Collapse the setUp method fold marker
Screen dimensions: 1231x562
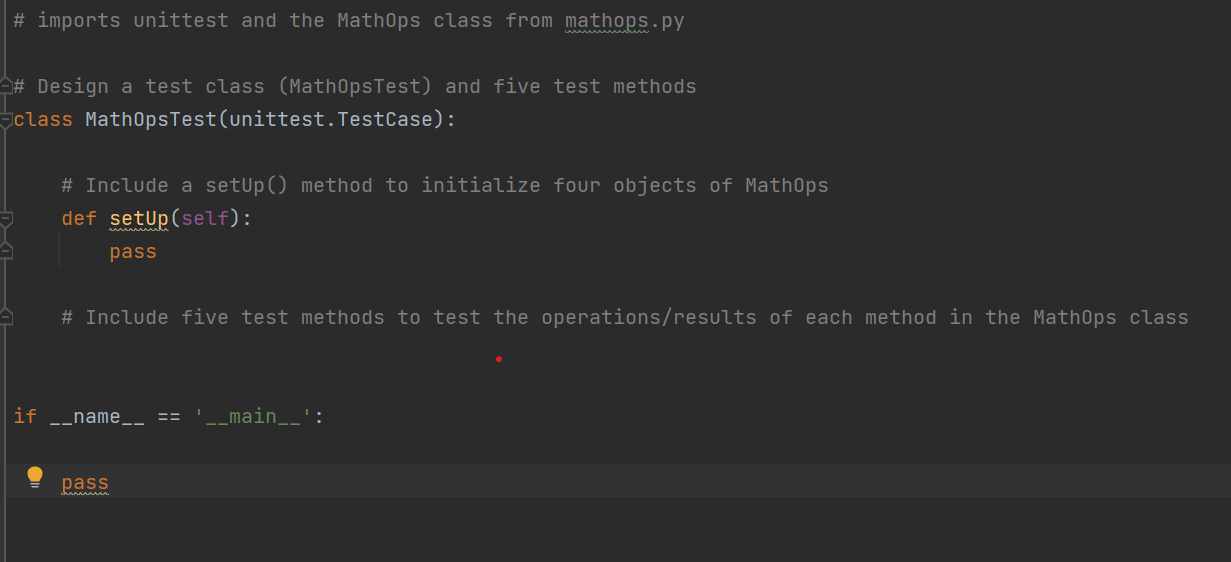6,218
